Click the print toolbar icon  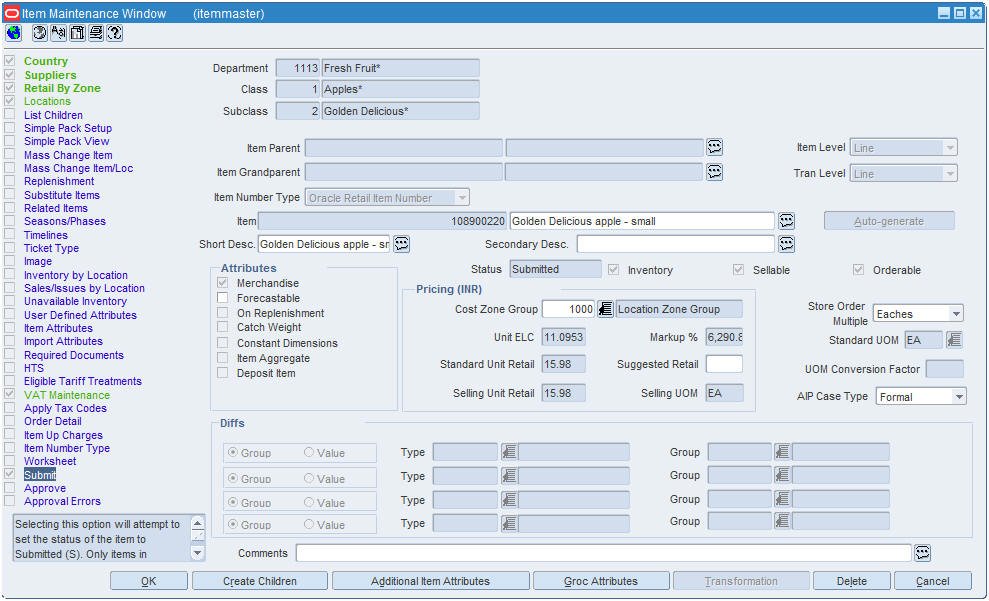(96, 33)
